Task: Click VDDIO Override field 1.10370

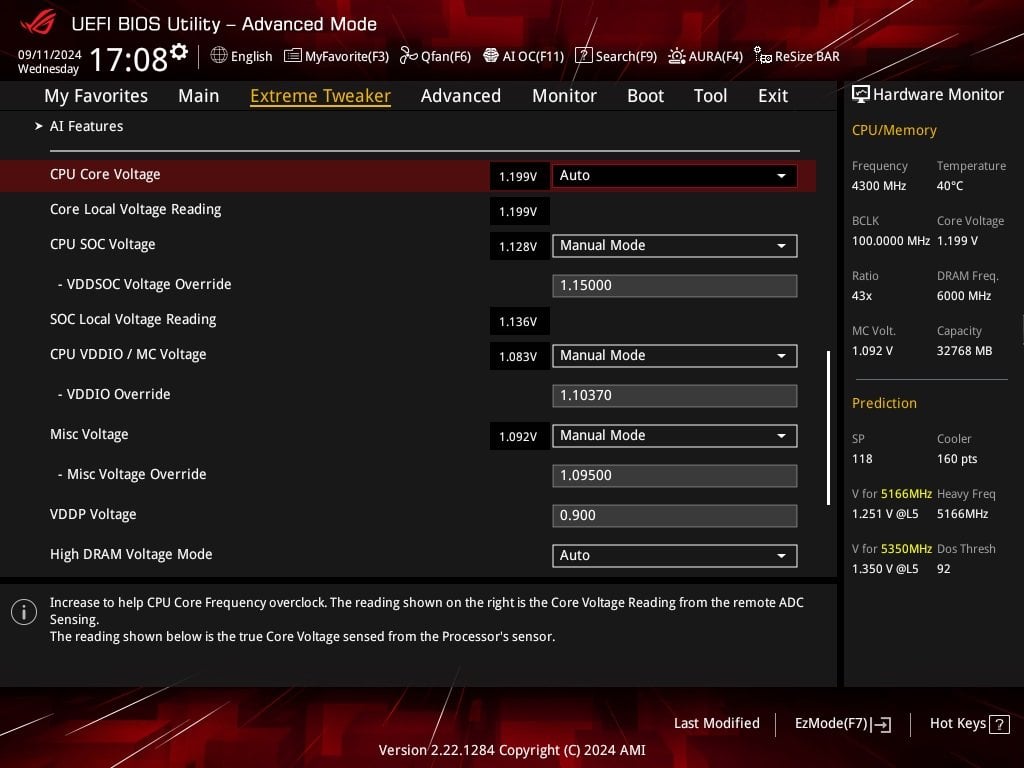Action: point(675,396)
